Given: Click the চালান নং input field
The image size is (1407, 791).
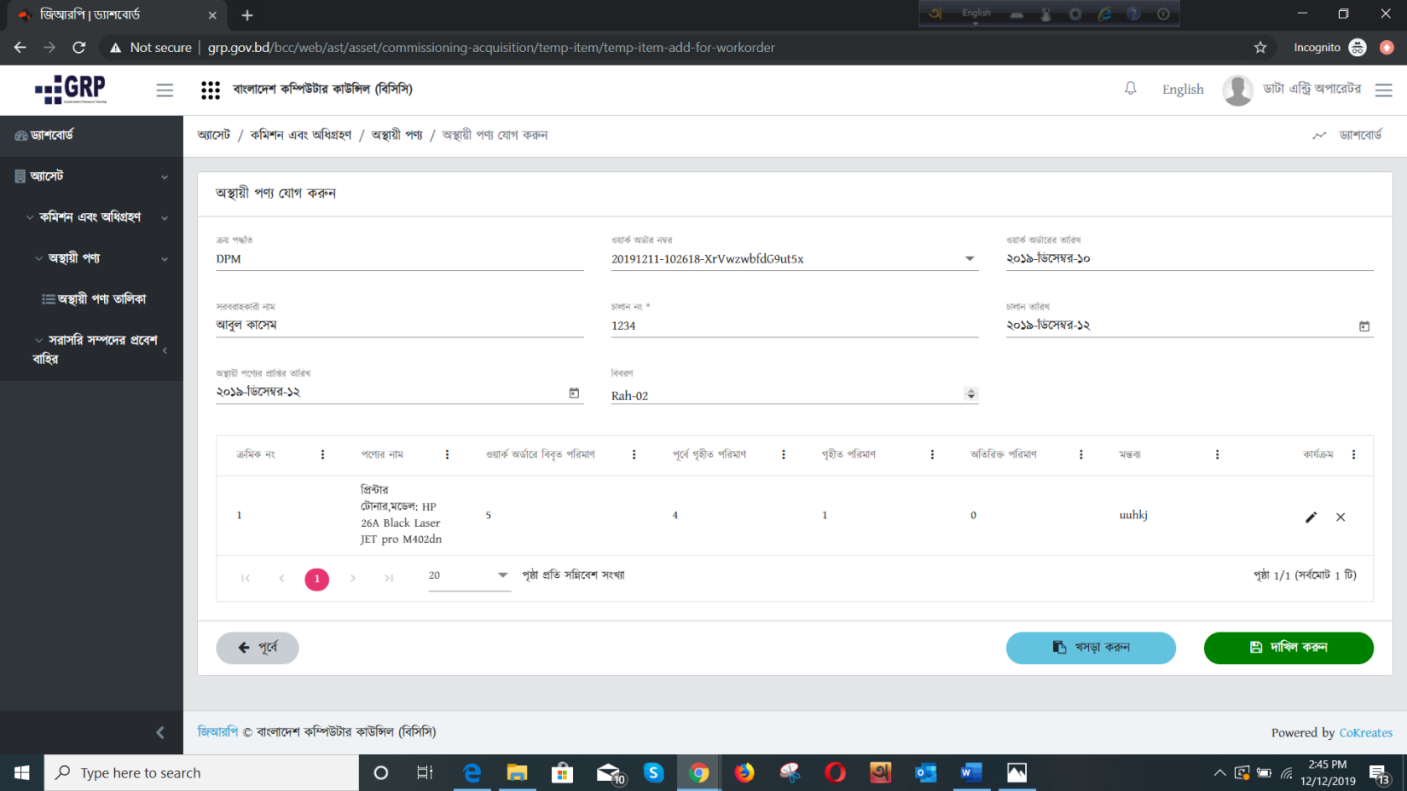Looking at the screenshot, I should coord(794,326).
